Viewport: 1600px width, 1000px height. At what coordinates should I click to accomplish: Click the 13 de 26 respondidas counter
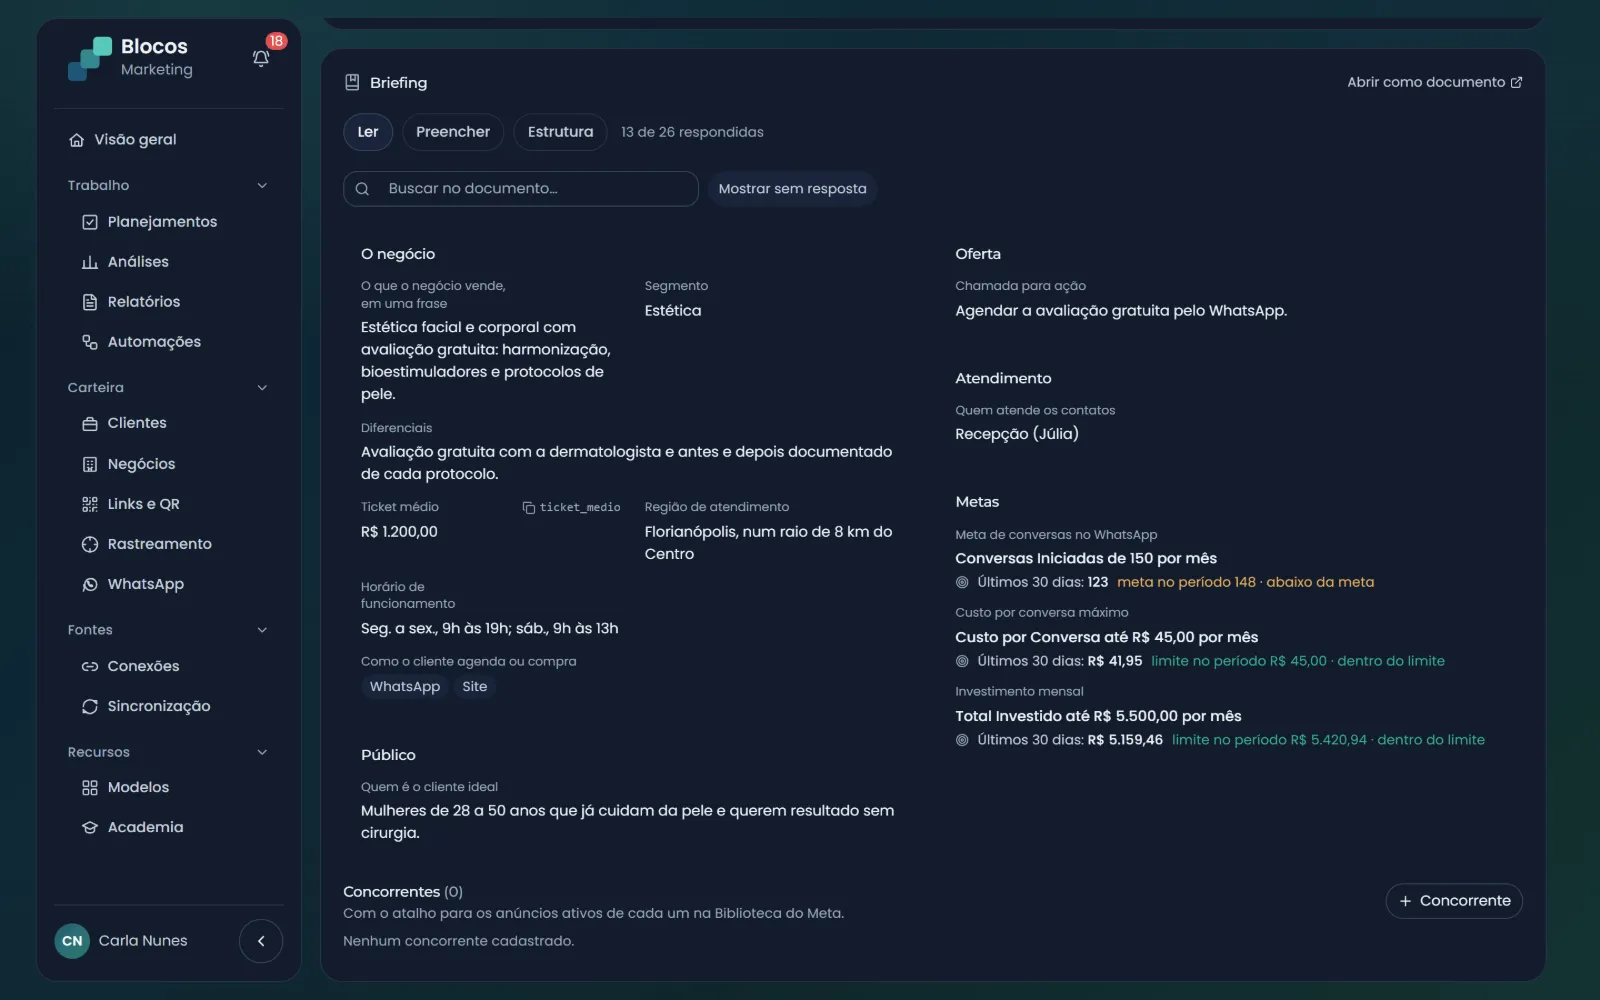(x=692, y=132)
